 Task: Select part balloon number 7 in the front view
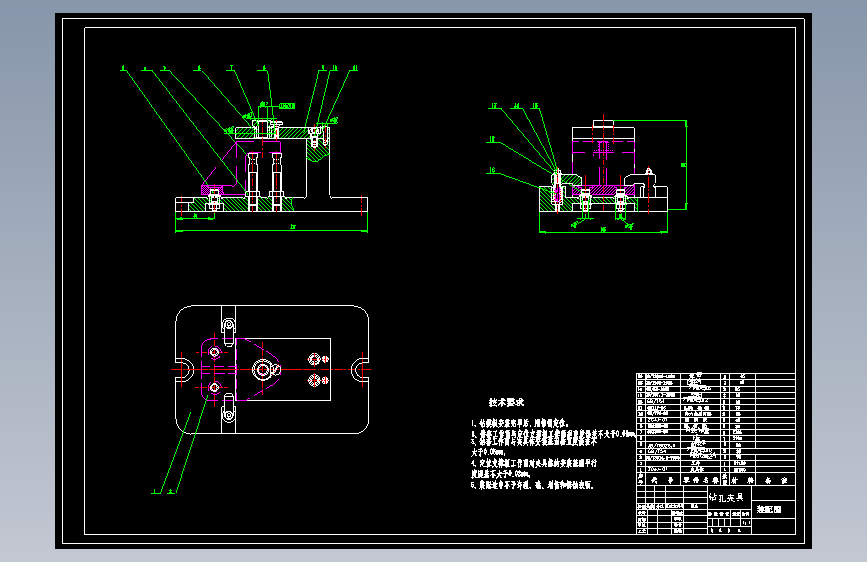pyautogui.click(x=231, y=68)
